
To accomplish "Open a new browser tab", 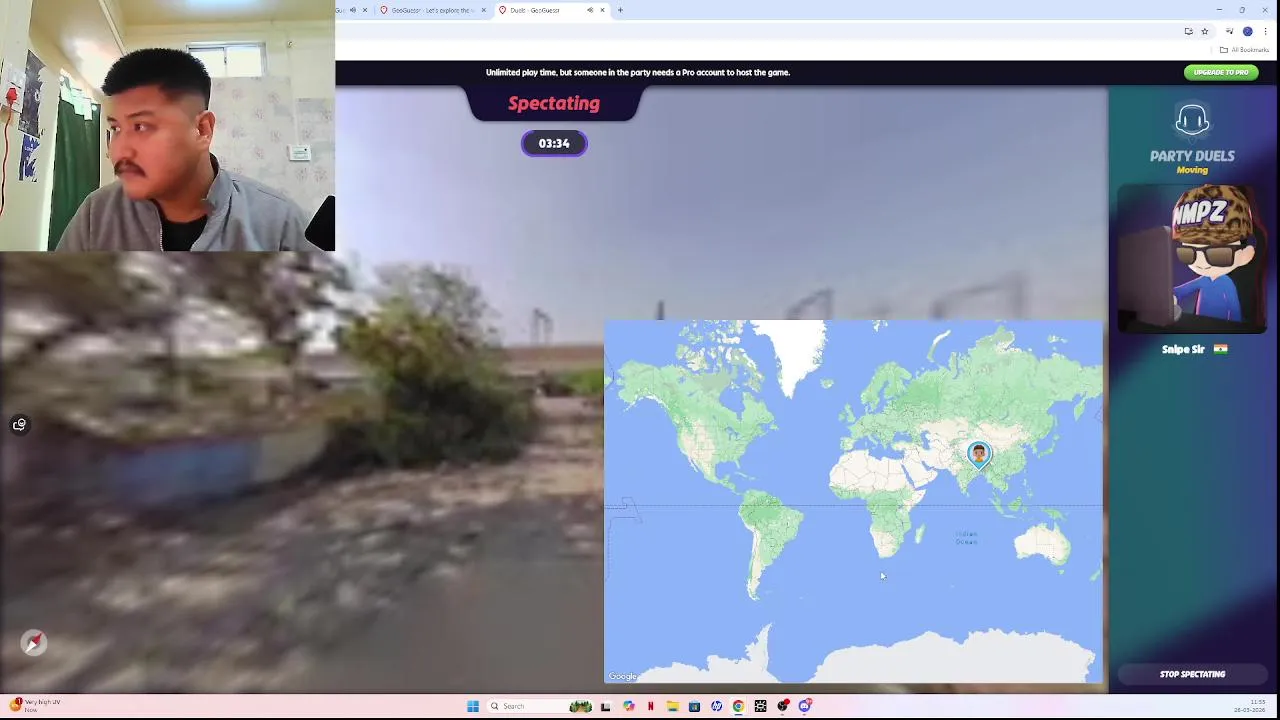I will pos(620,10).
